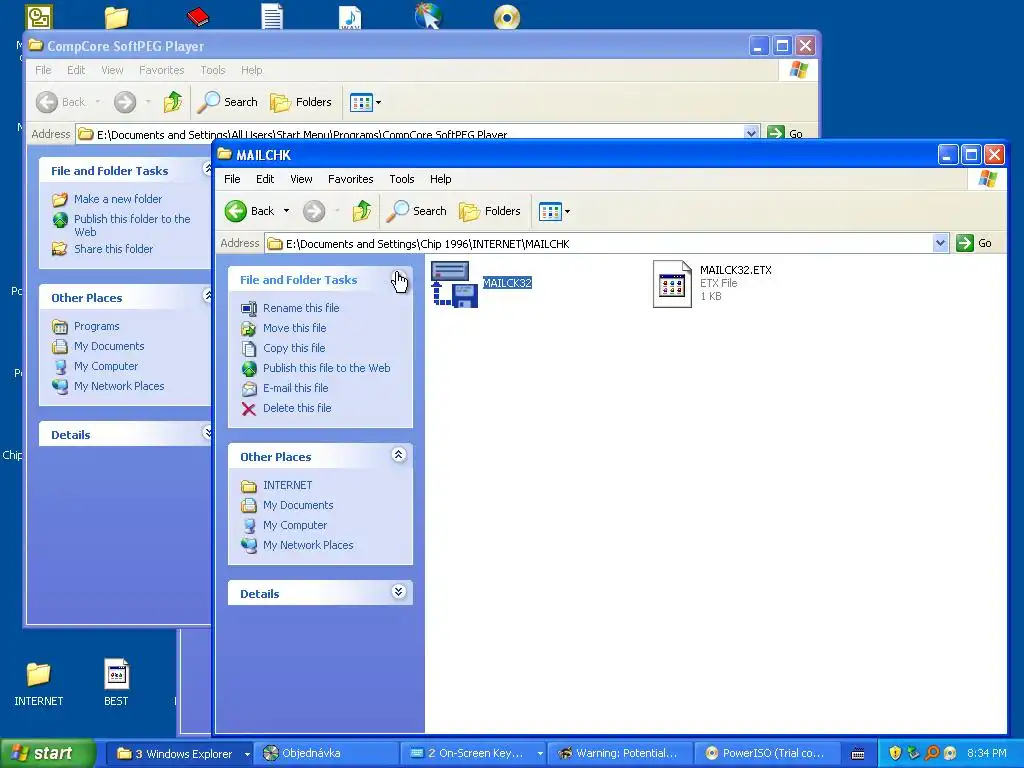
Task: Expand Details panel in MAILCHK window
Action: click(x=398, y=592)
